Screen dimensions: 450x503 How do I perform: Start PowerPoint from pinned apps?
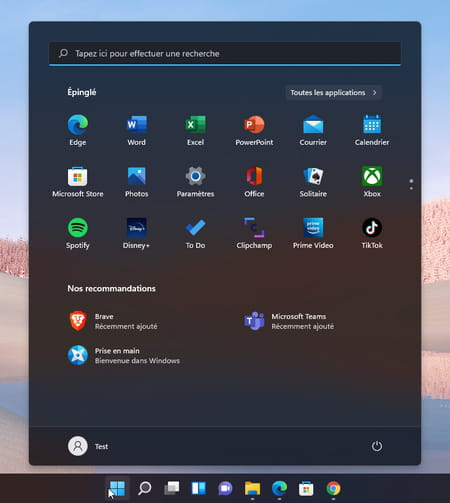point(254,130)
